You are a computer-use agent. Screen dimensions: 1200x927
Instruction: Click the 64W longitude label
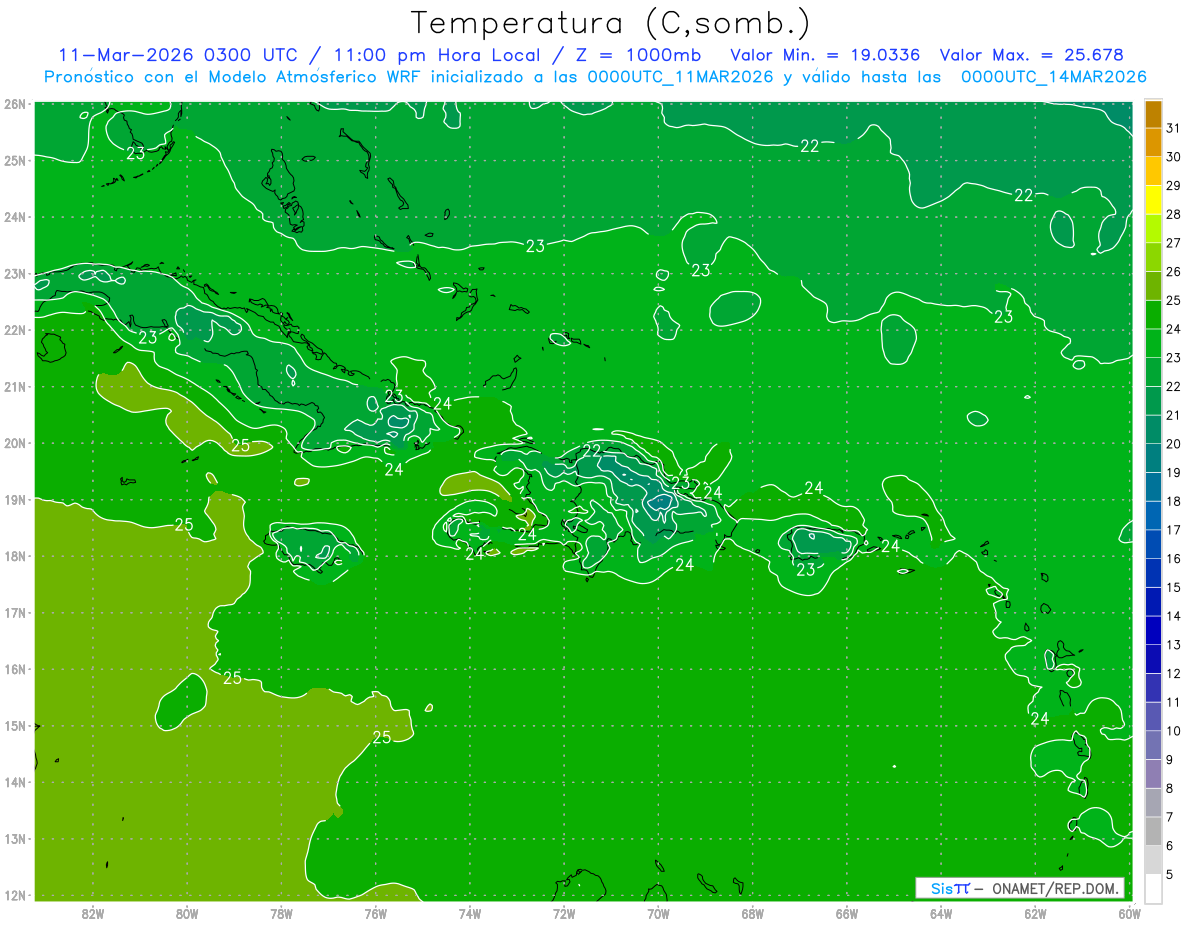tap(940, 912)
